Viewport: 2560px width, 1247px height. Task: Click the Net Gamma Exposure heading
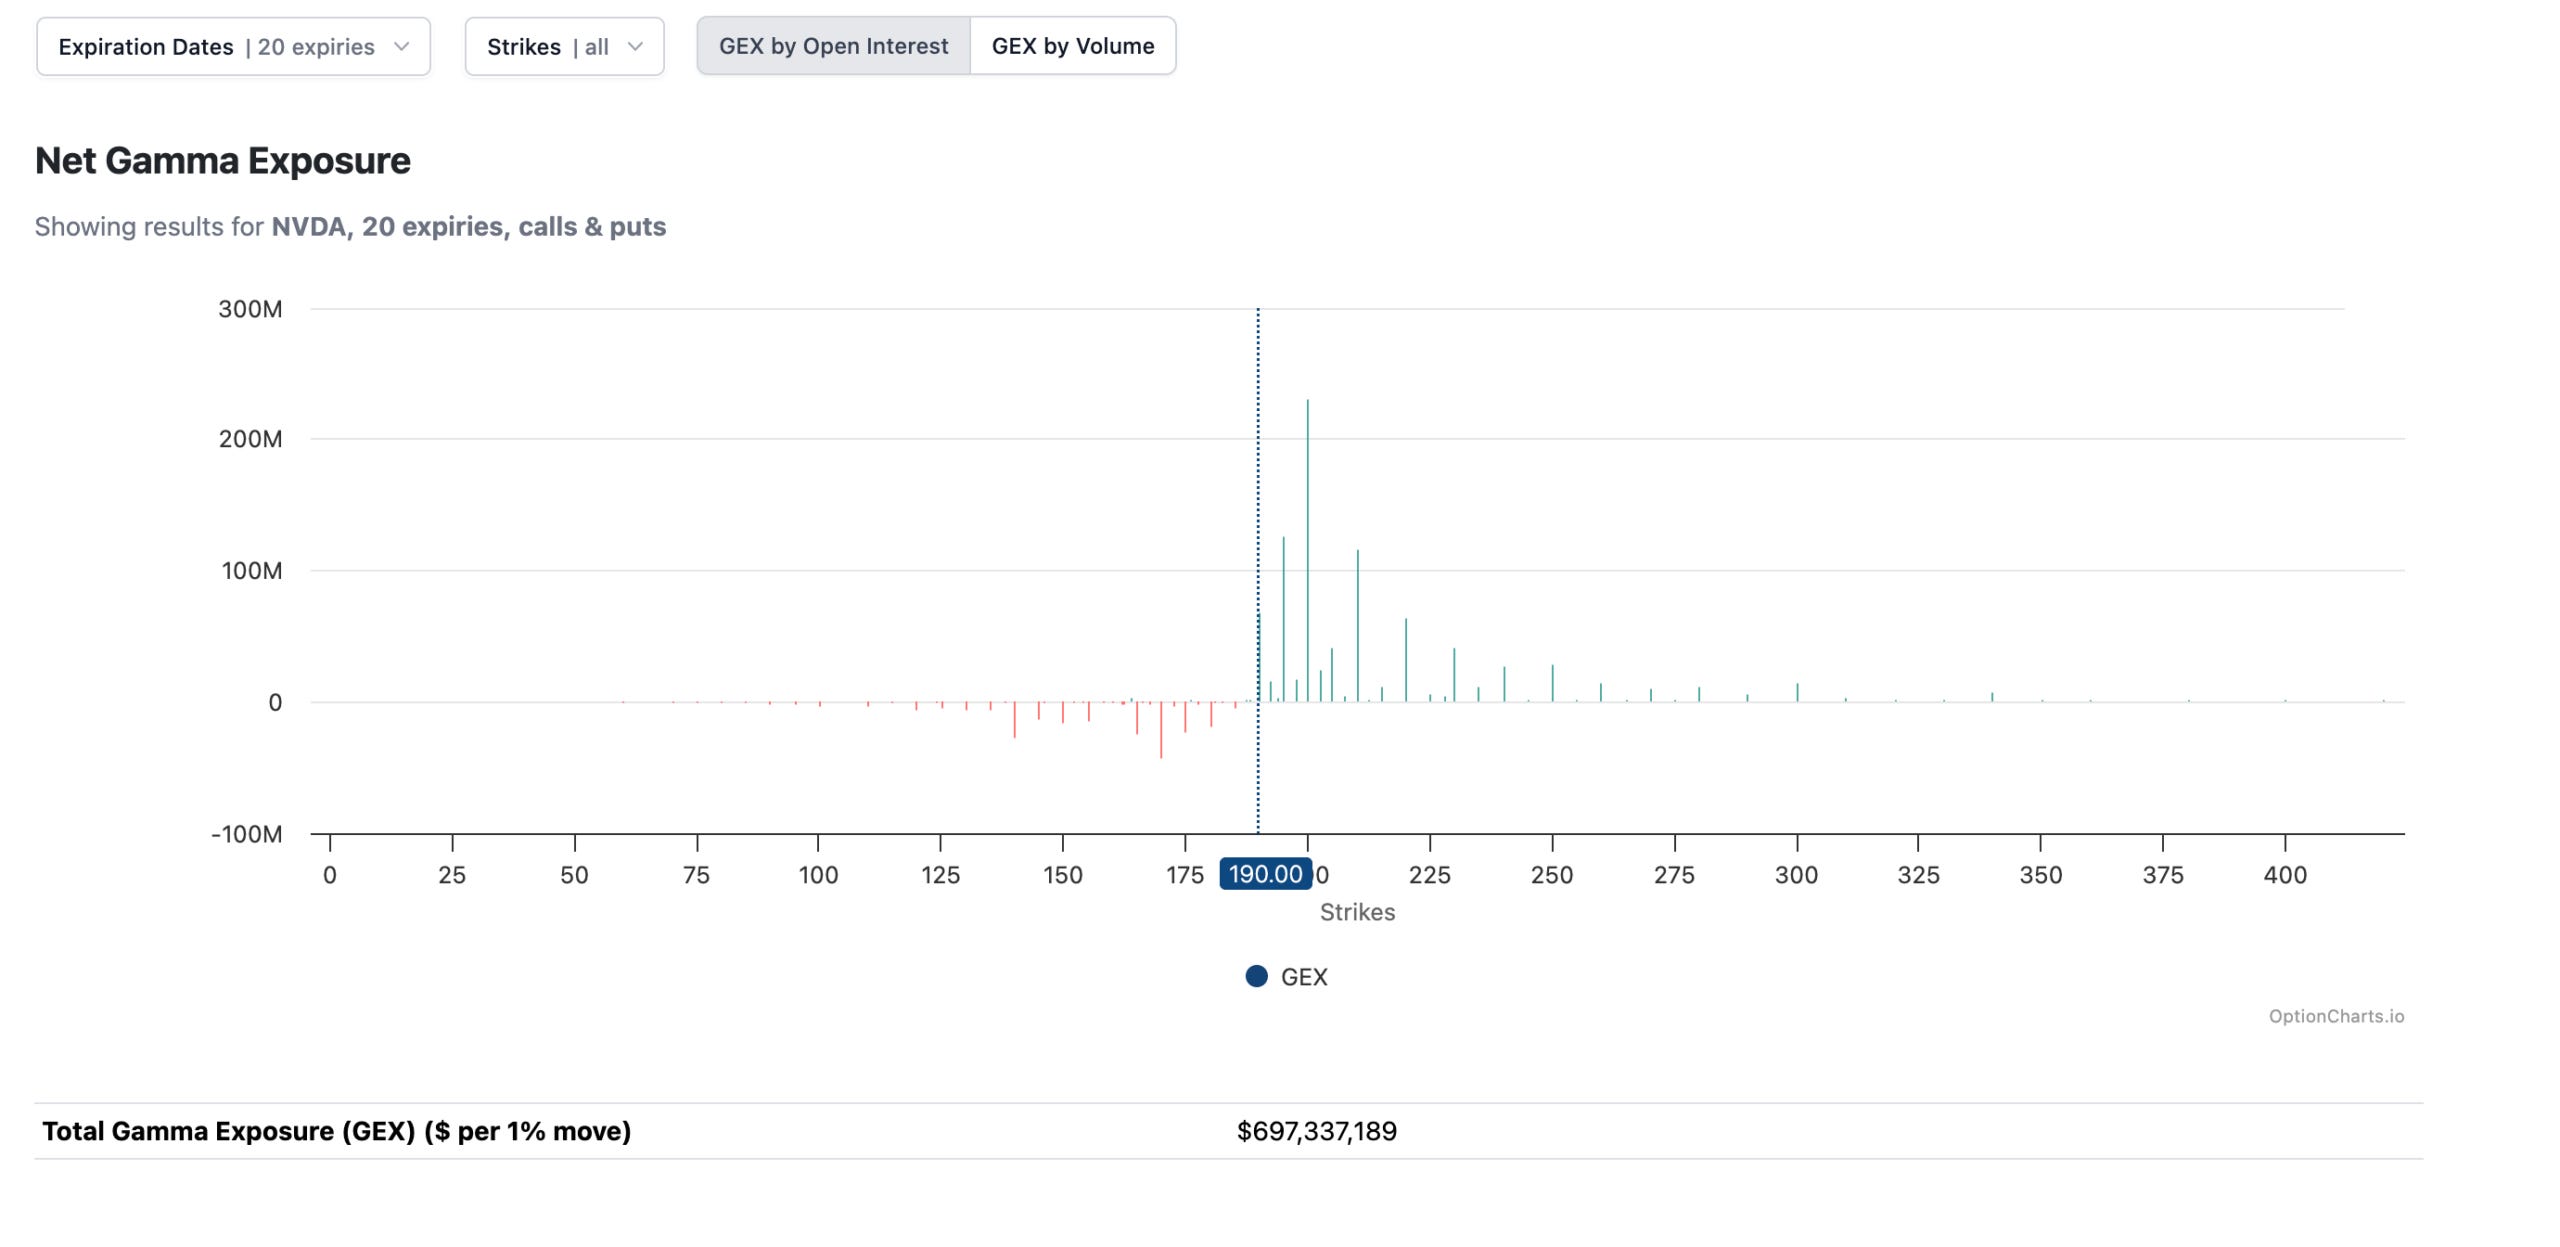click(223, 161)
